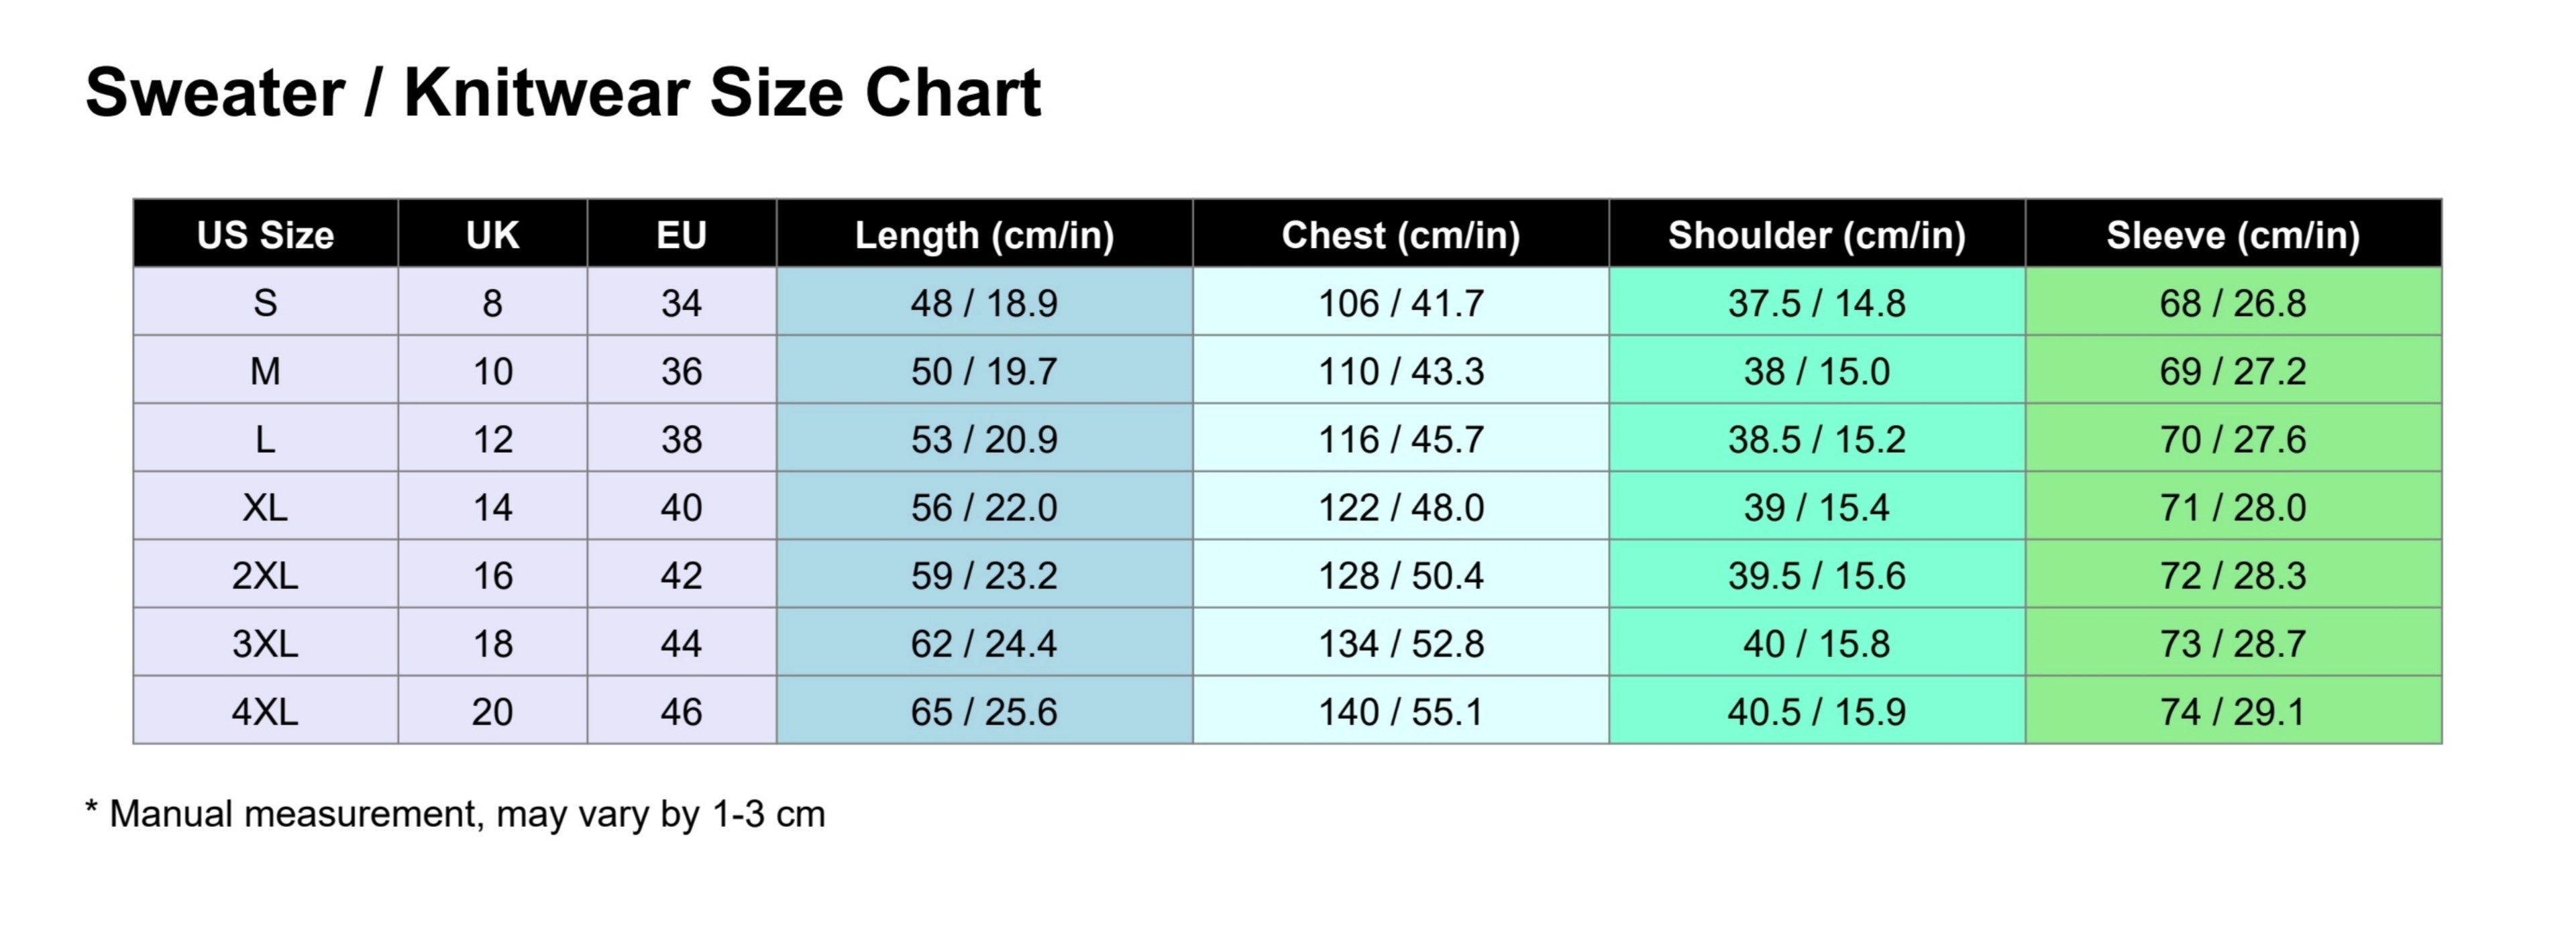Image resolution: width=2576 pixels, height=947 pixels.
Task: Click the length cell 53 / 20.9
Action: click(984, 439)
